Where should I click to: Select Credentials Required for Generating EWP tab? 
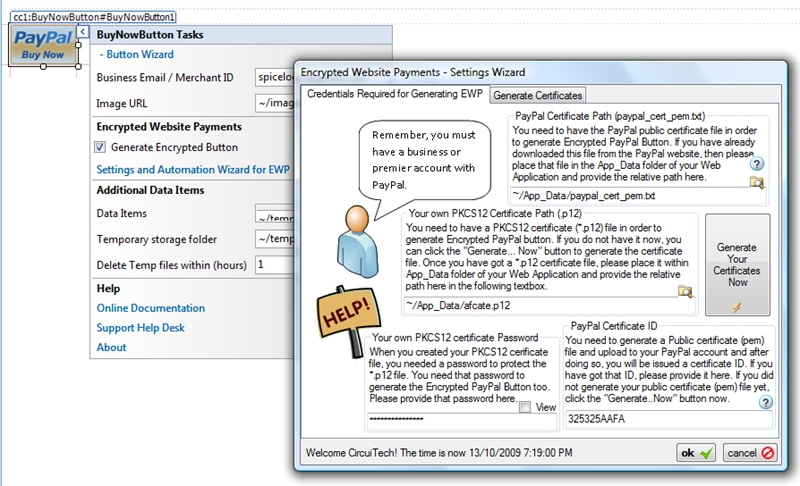(394, 94)
